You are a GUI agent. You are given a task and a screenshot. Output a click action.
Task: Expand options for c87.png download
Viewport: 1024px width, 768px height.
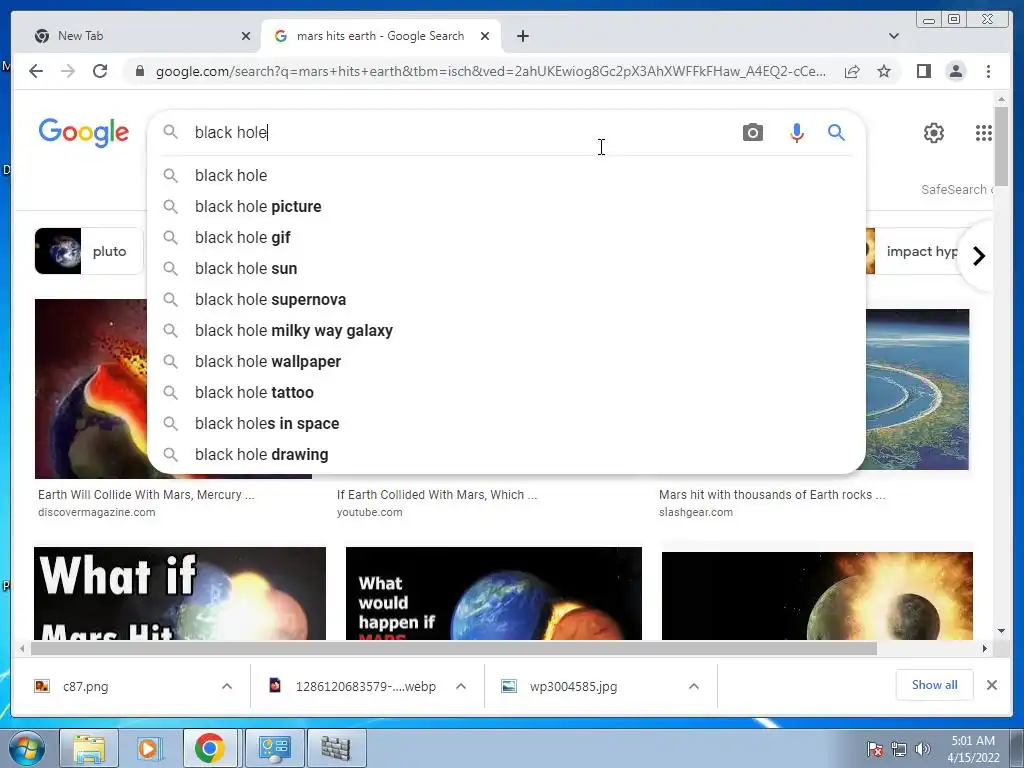coord(227,686)
